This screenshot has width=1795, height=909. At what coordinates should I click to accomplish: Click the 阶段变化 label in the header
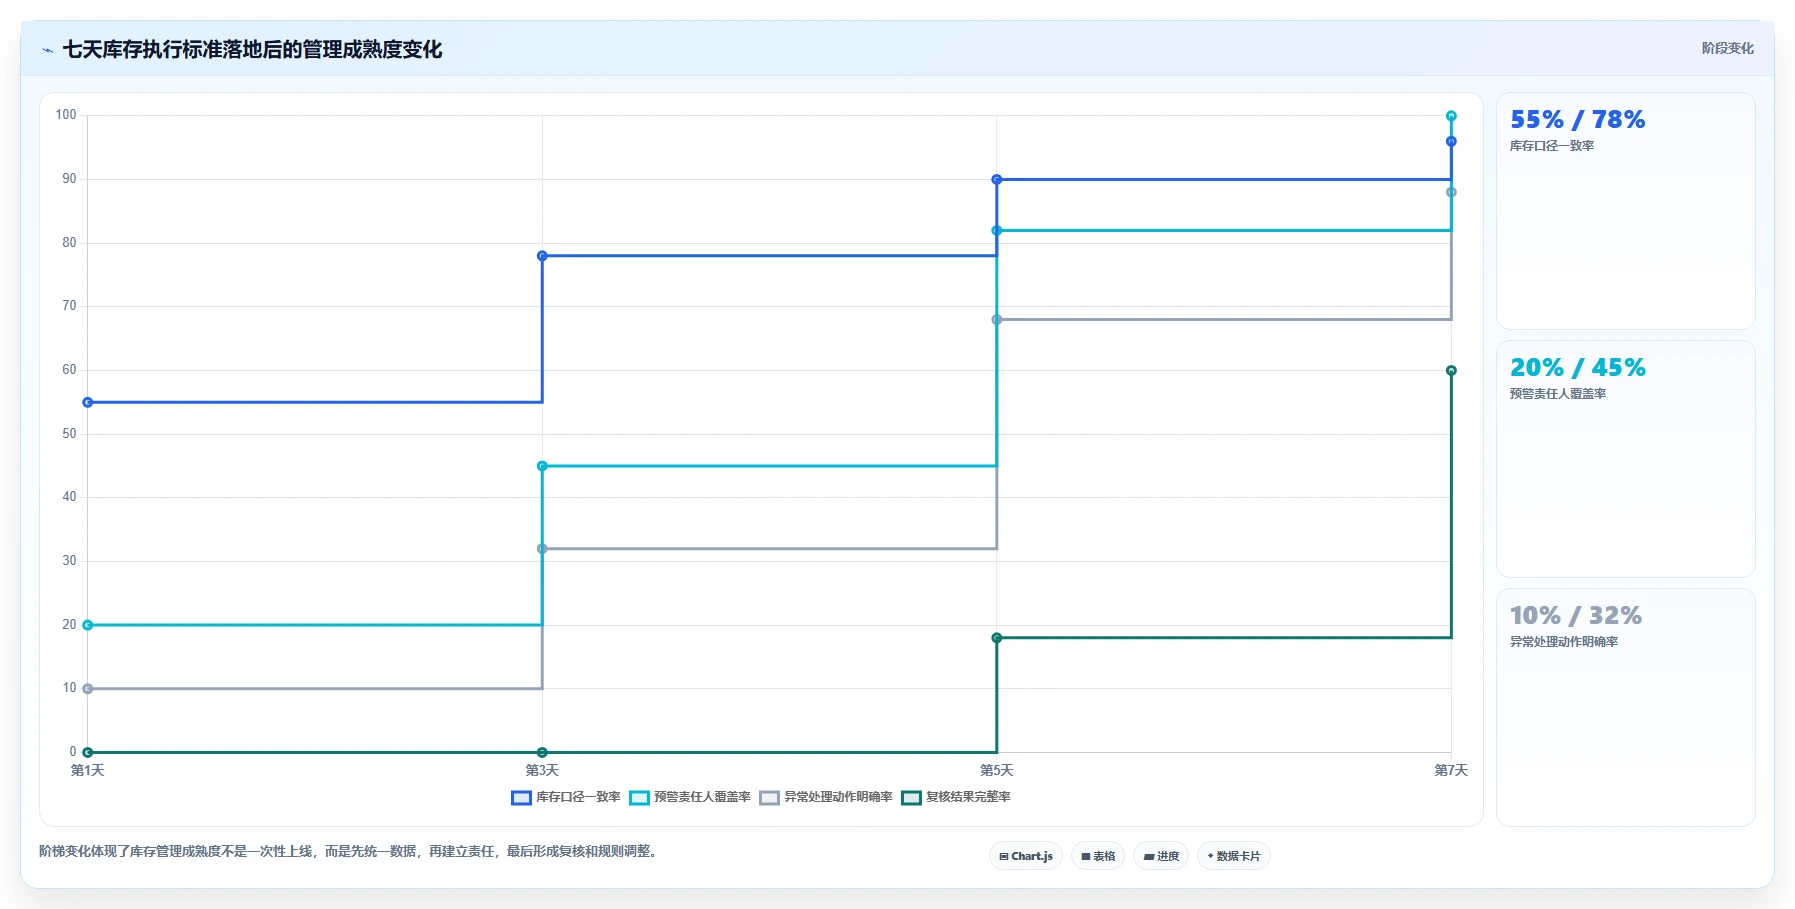point(1727,48)
